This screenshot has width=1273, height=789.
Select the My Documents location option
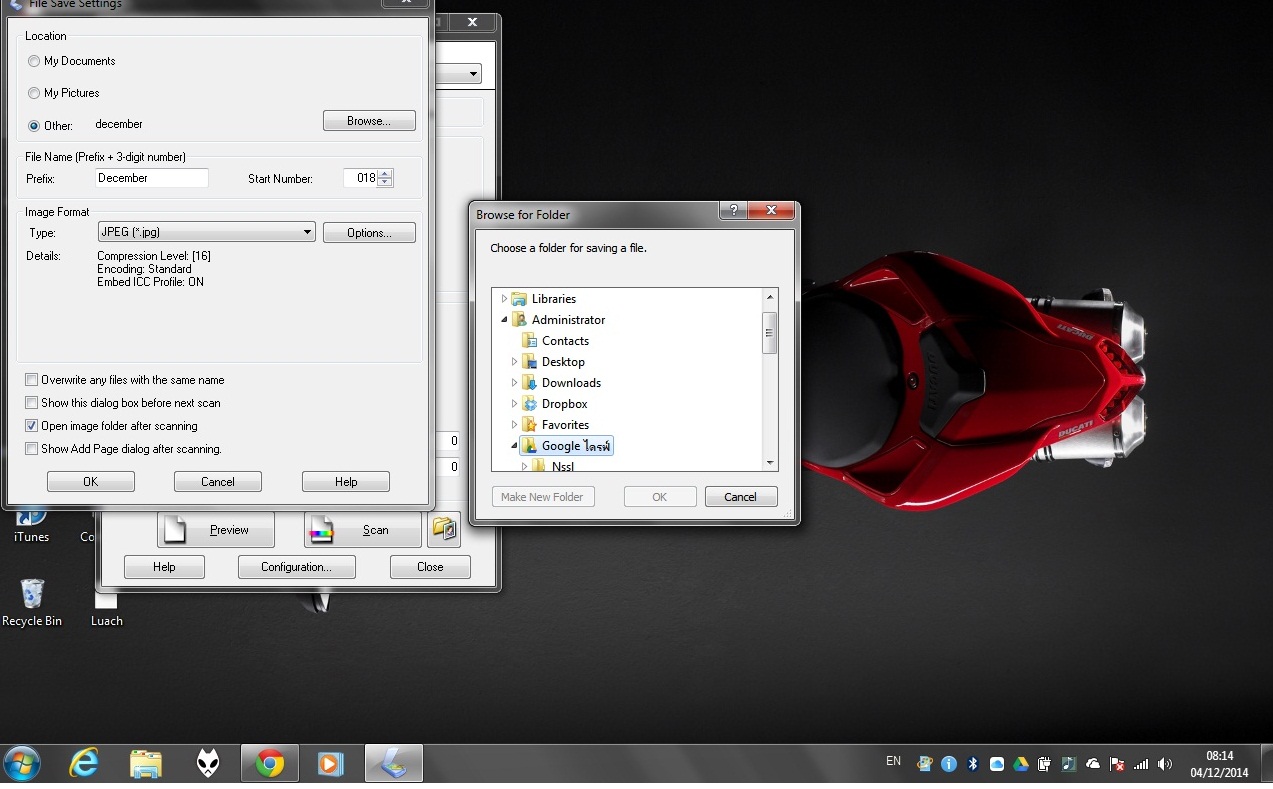tap(34, 61)
